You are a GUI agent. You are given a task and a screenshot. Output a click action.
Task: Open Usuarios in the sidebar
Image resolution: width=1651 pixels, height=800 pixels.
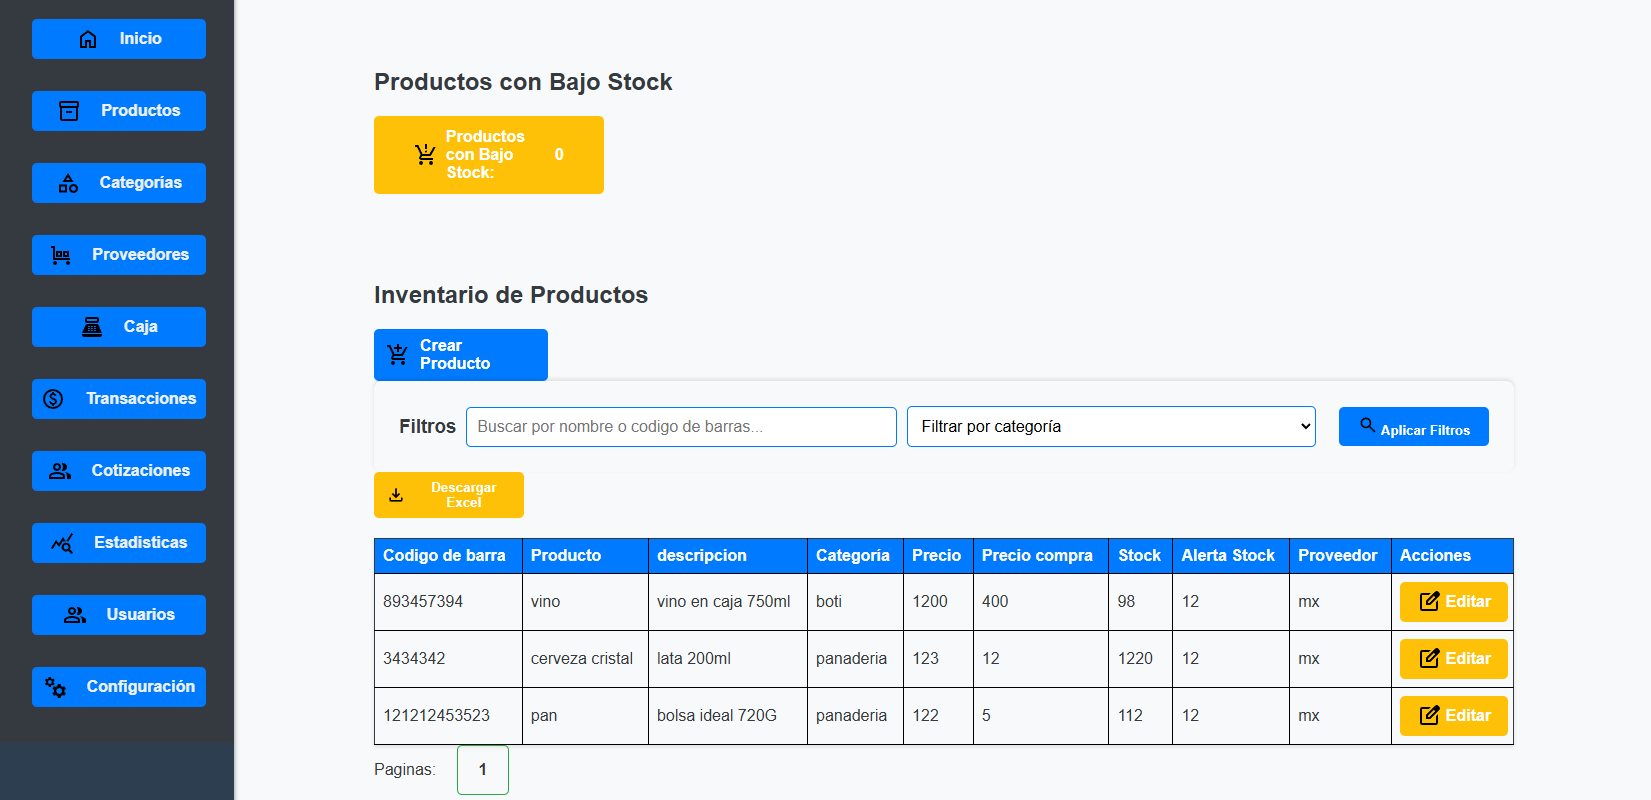coord(119,615)
